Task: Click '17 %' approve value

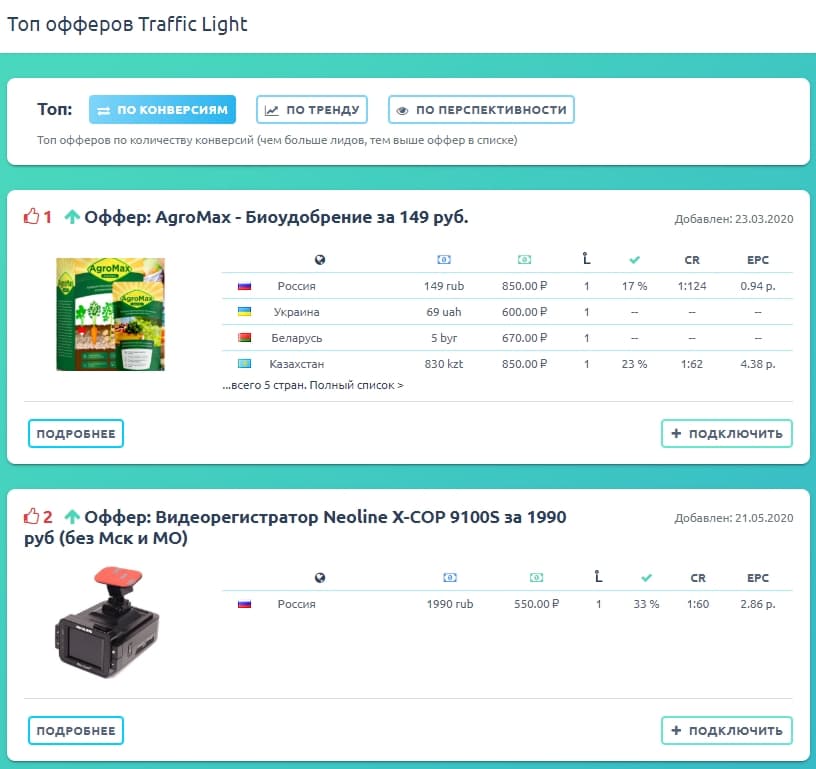Action: click(634, 286)
